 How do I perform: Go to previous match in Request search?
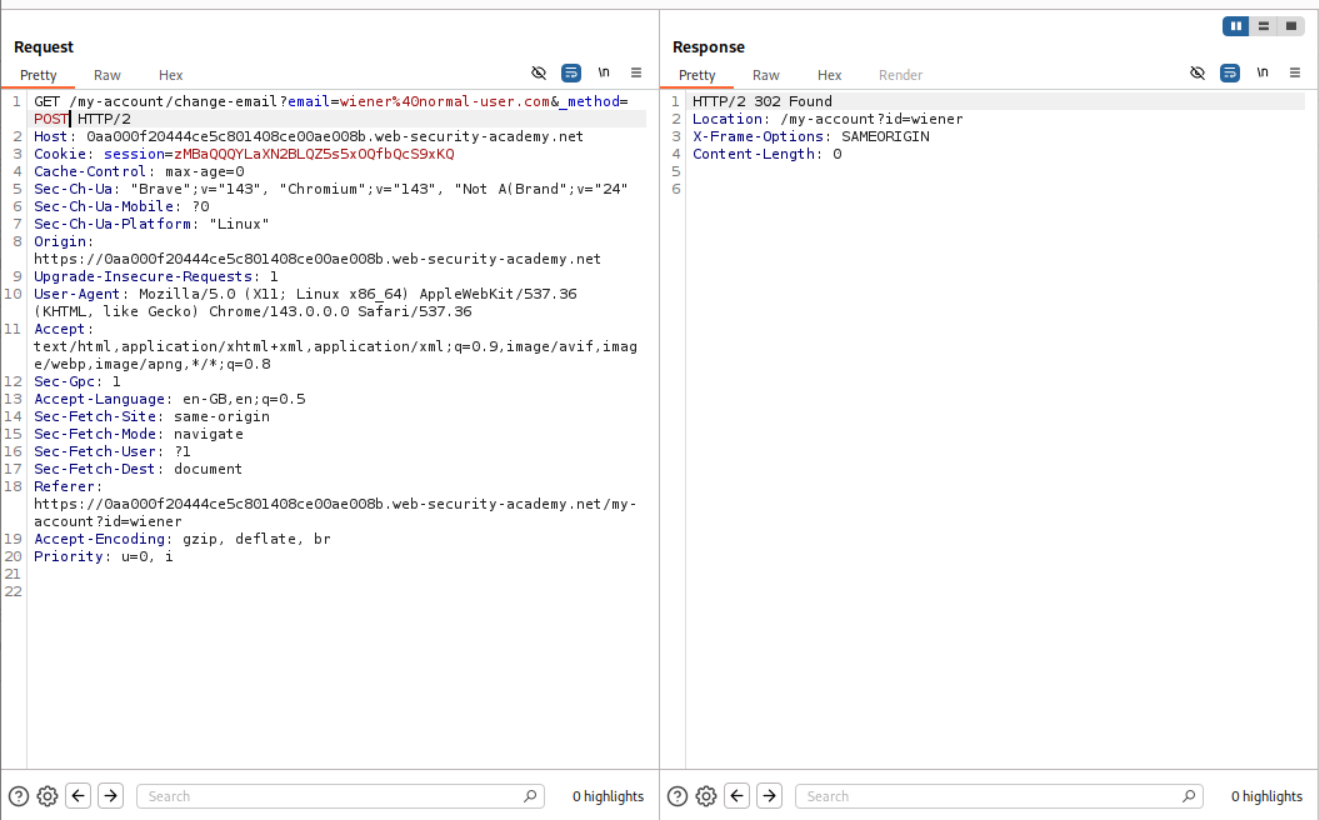pos(78,796)
